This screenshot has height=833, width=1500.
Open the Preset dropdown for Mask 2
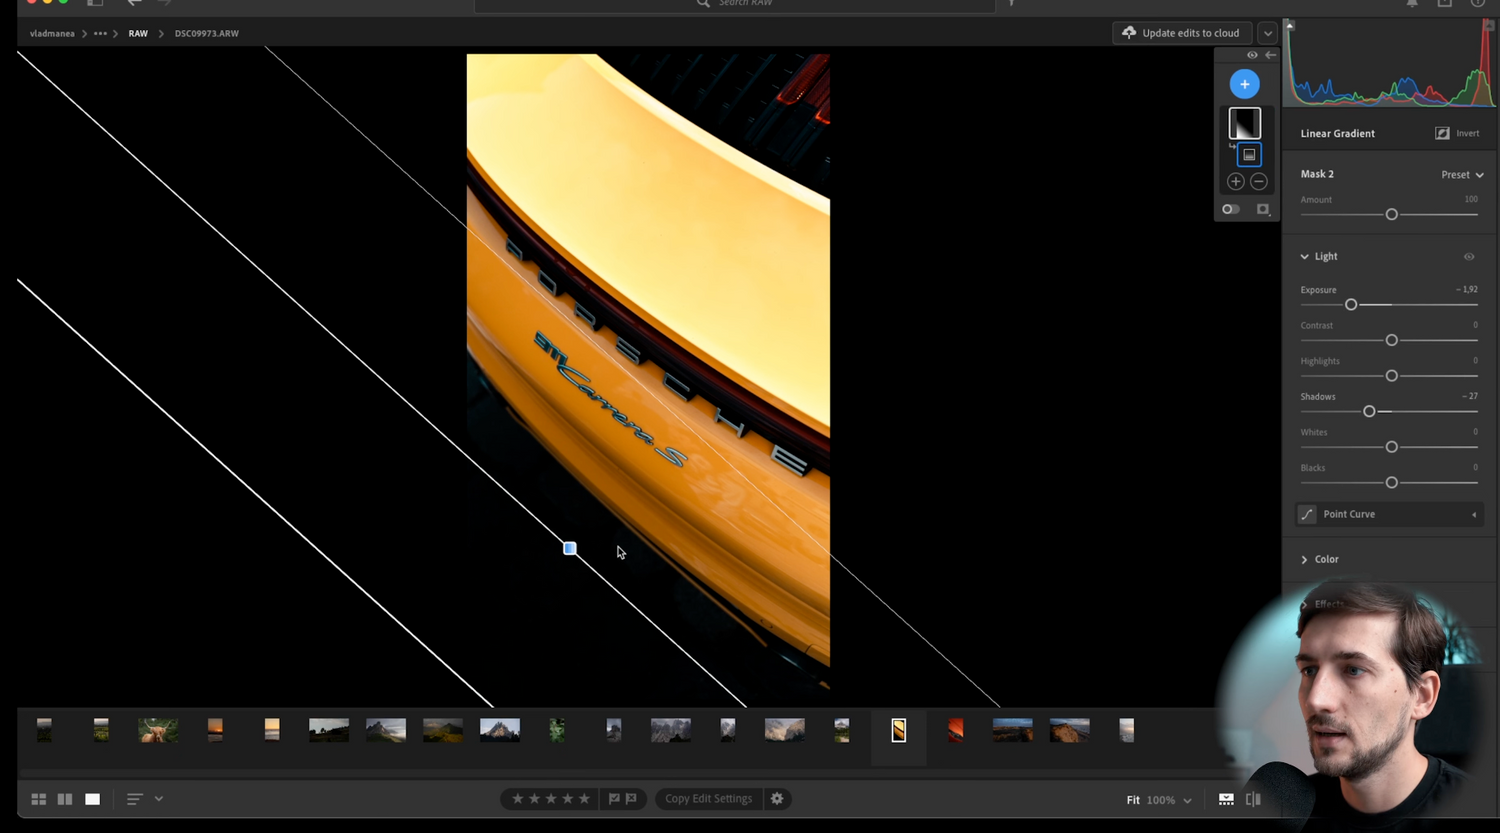(x=1462, y=175)
